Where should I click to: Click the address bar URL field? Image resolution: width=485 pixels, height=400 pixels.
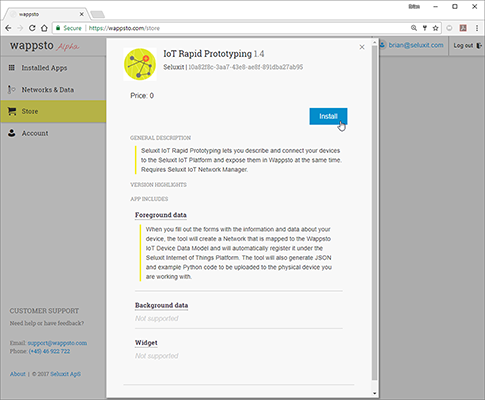247,28
